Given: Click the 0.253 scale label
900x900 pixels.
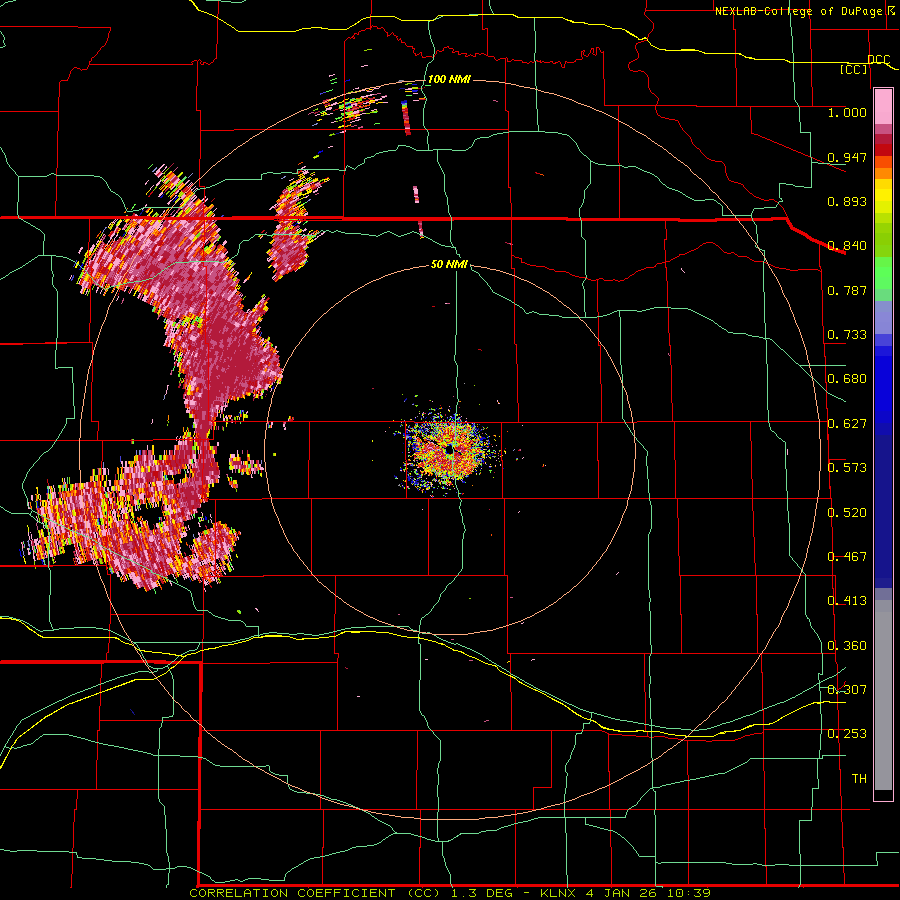Looking at the screenshot, I should click(x=847, y=734).
